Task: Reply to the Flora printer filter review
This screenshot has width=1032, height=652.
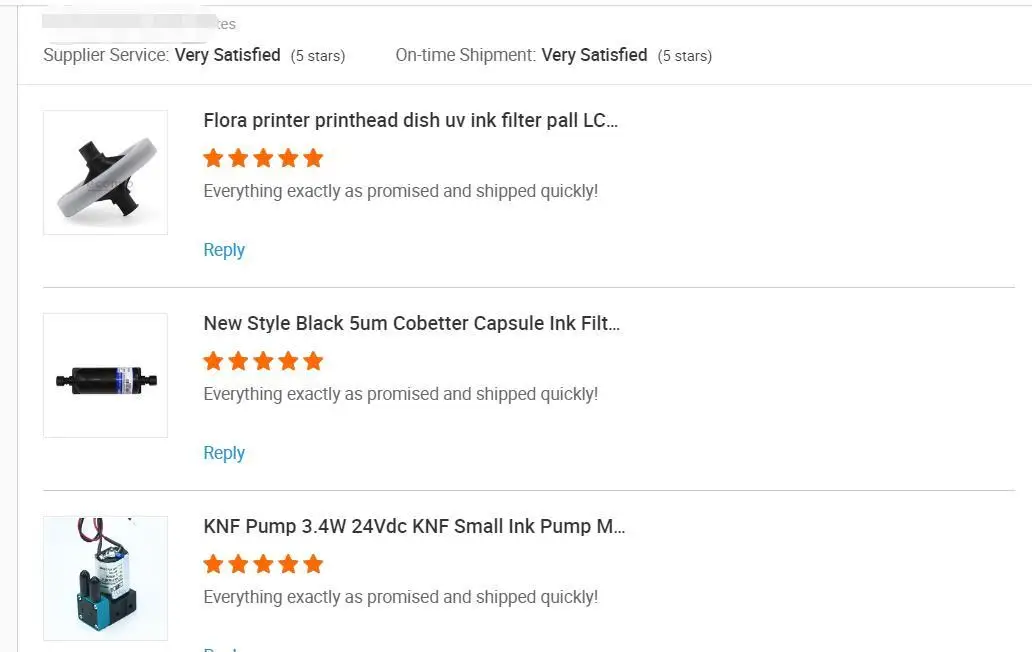Action: pyautogui.click(x=224, y=250)
